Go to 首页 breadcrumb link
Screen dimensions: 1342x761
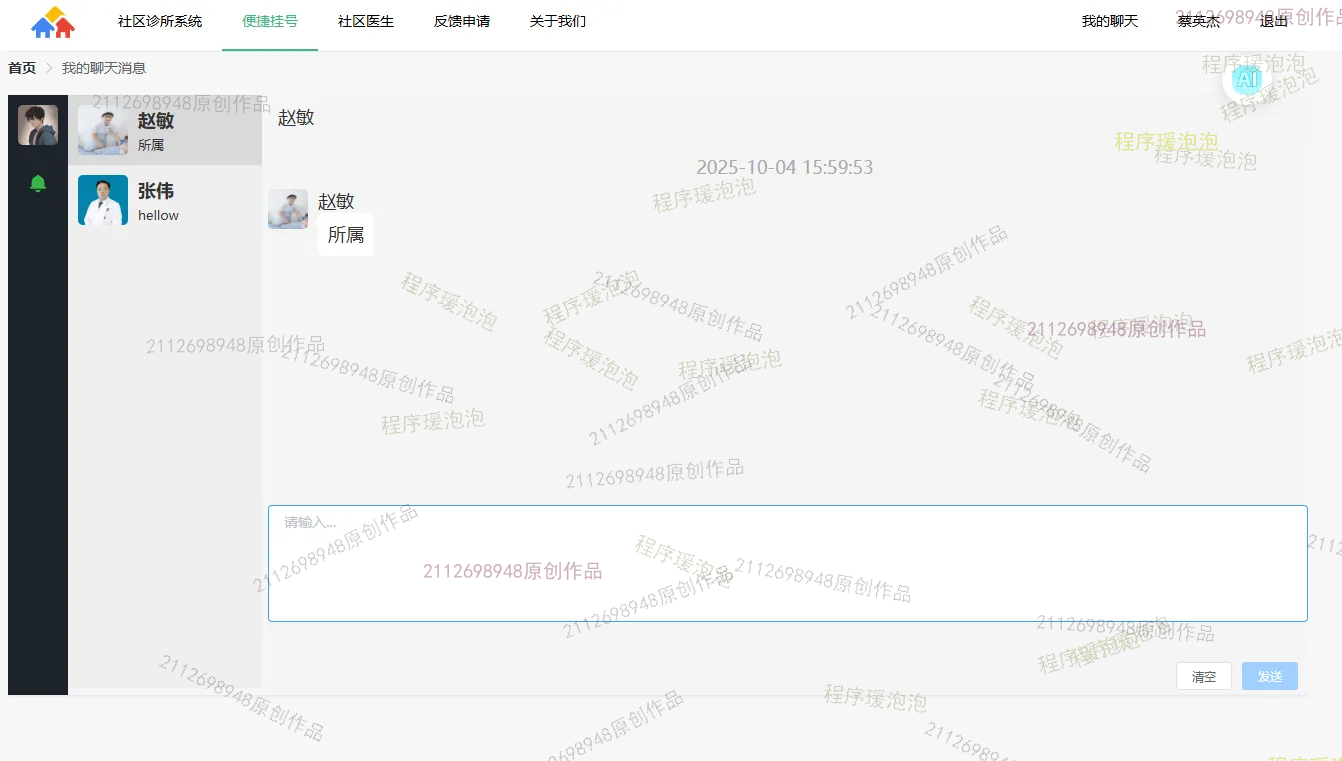pos(22,68)
